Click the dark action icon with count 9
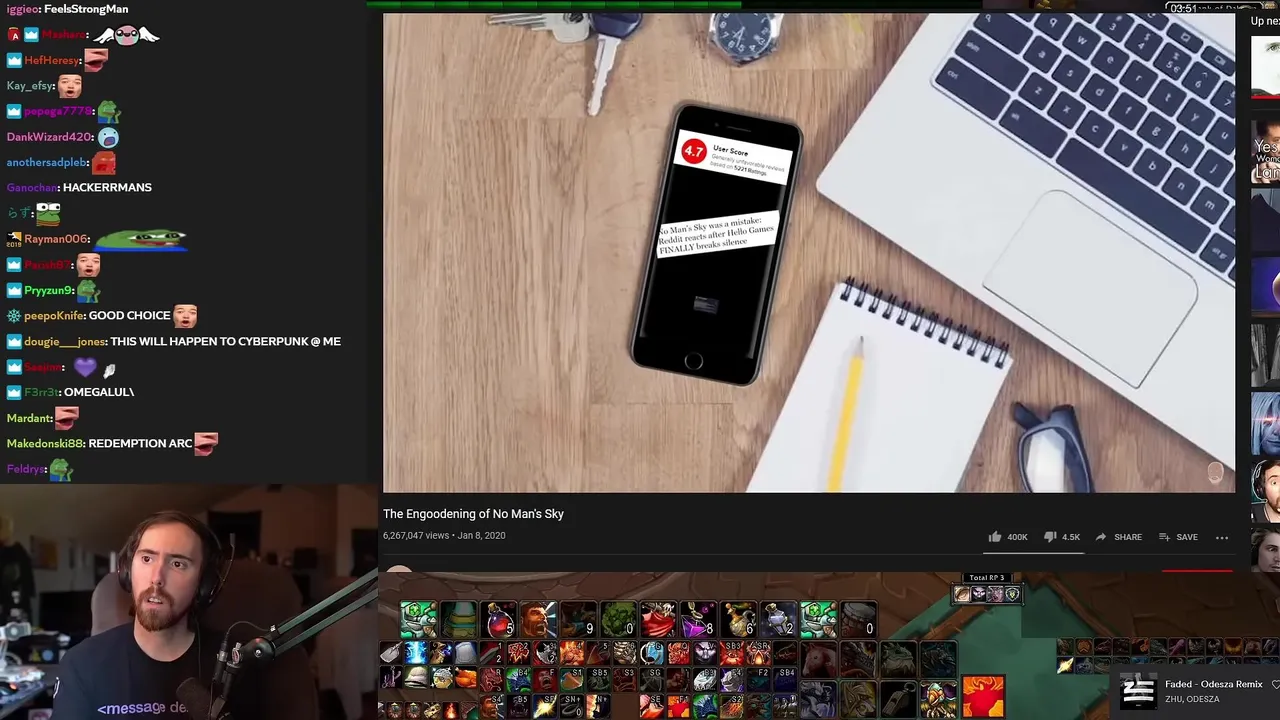This screenshot has width=1280, height=720. tap(579, 619)
